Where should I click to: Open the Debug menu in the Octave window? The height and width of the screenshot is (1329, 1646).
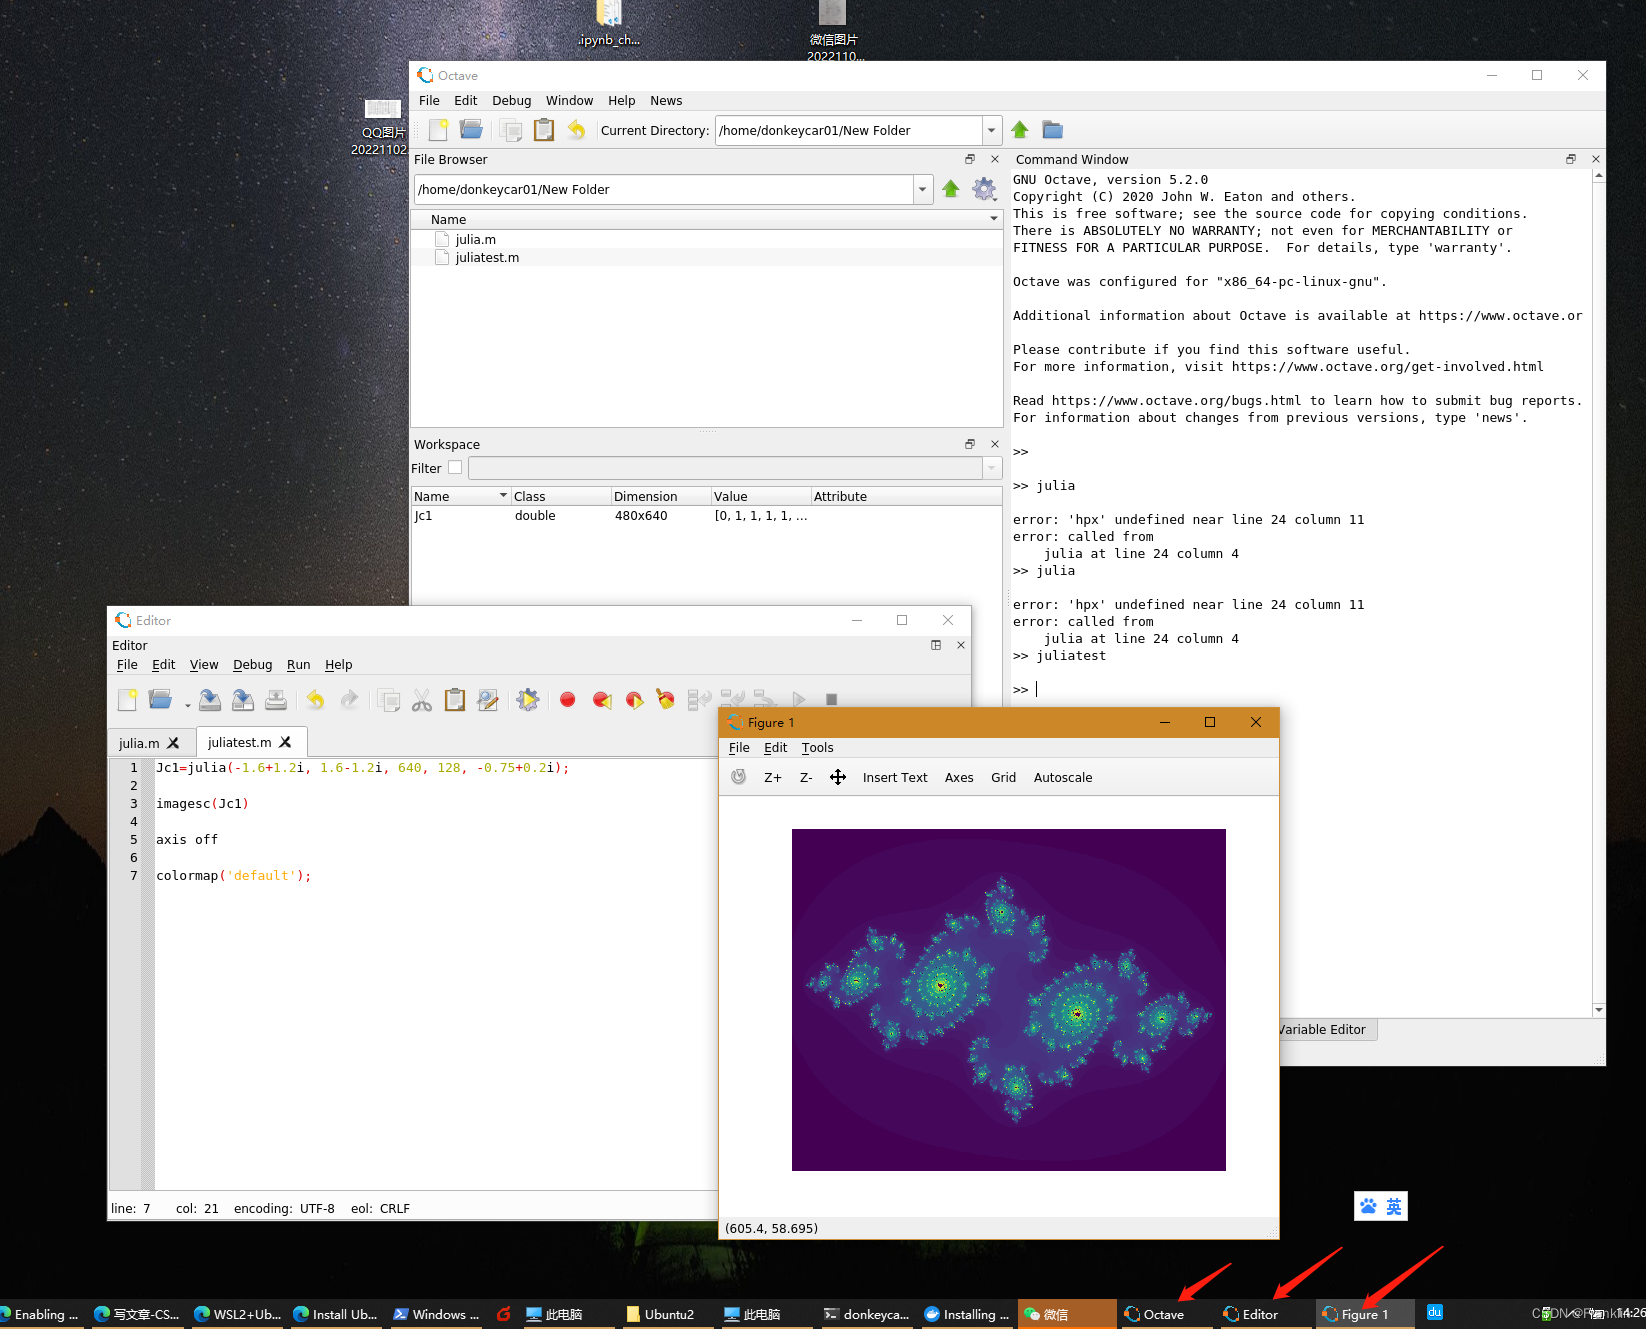511,100
